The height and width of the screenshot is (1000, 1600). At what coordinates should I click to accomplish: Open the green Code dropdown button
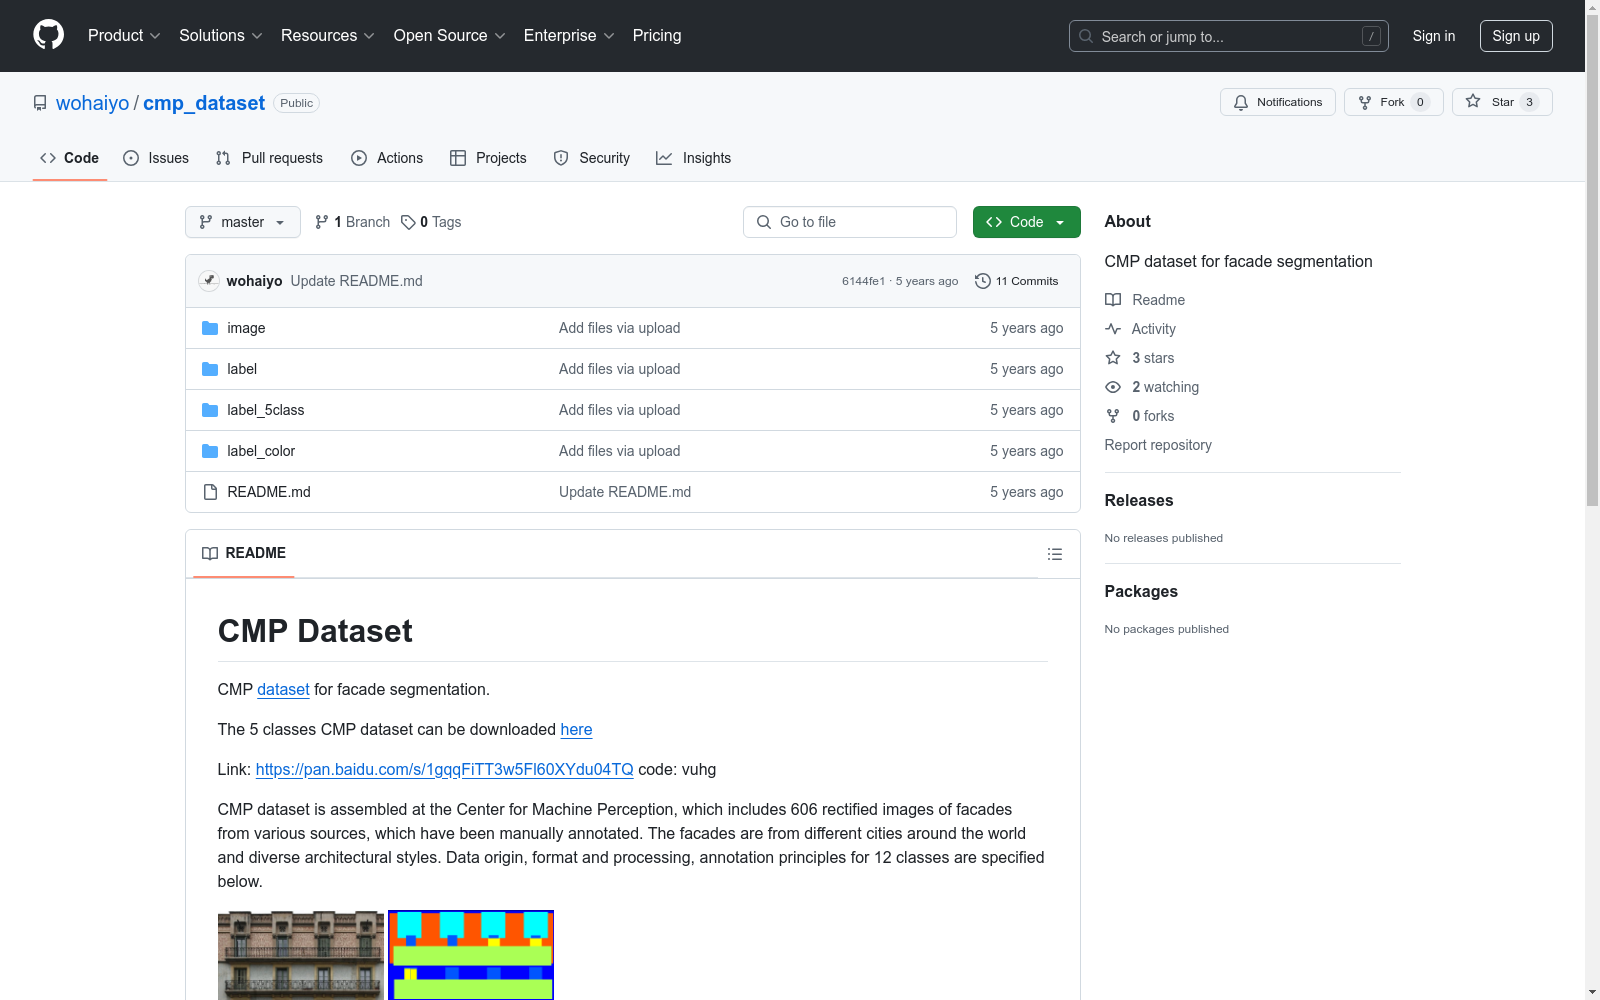(x=1026, y=222)
